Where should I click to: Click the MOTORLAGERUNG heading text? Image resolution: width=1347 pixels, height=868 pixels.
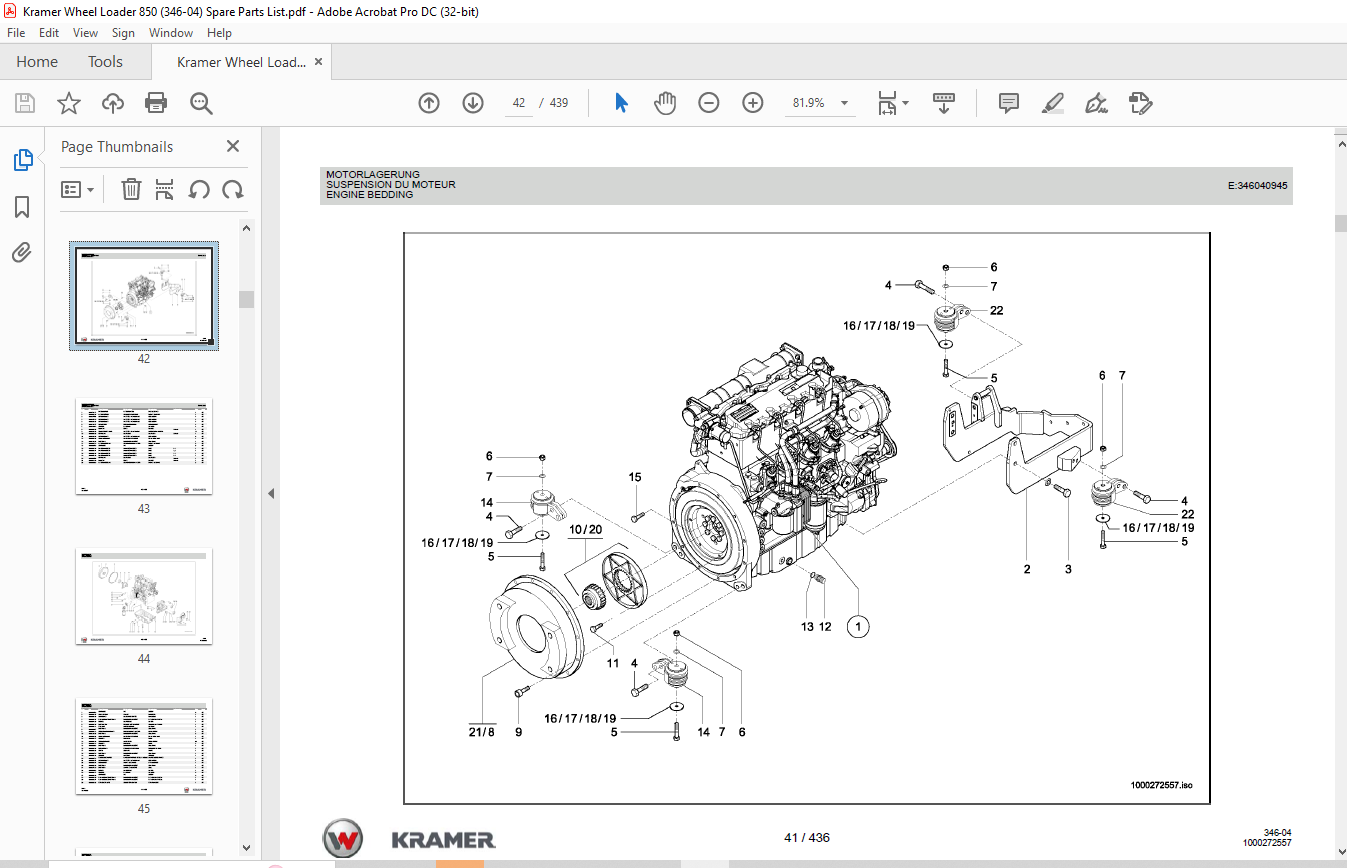(x=373, y=174)
